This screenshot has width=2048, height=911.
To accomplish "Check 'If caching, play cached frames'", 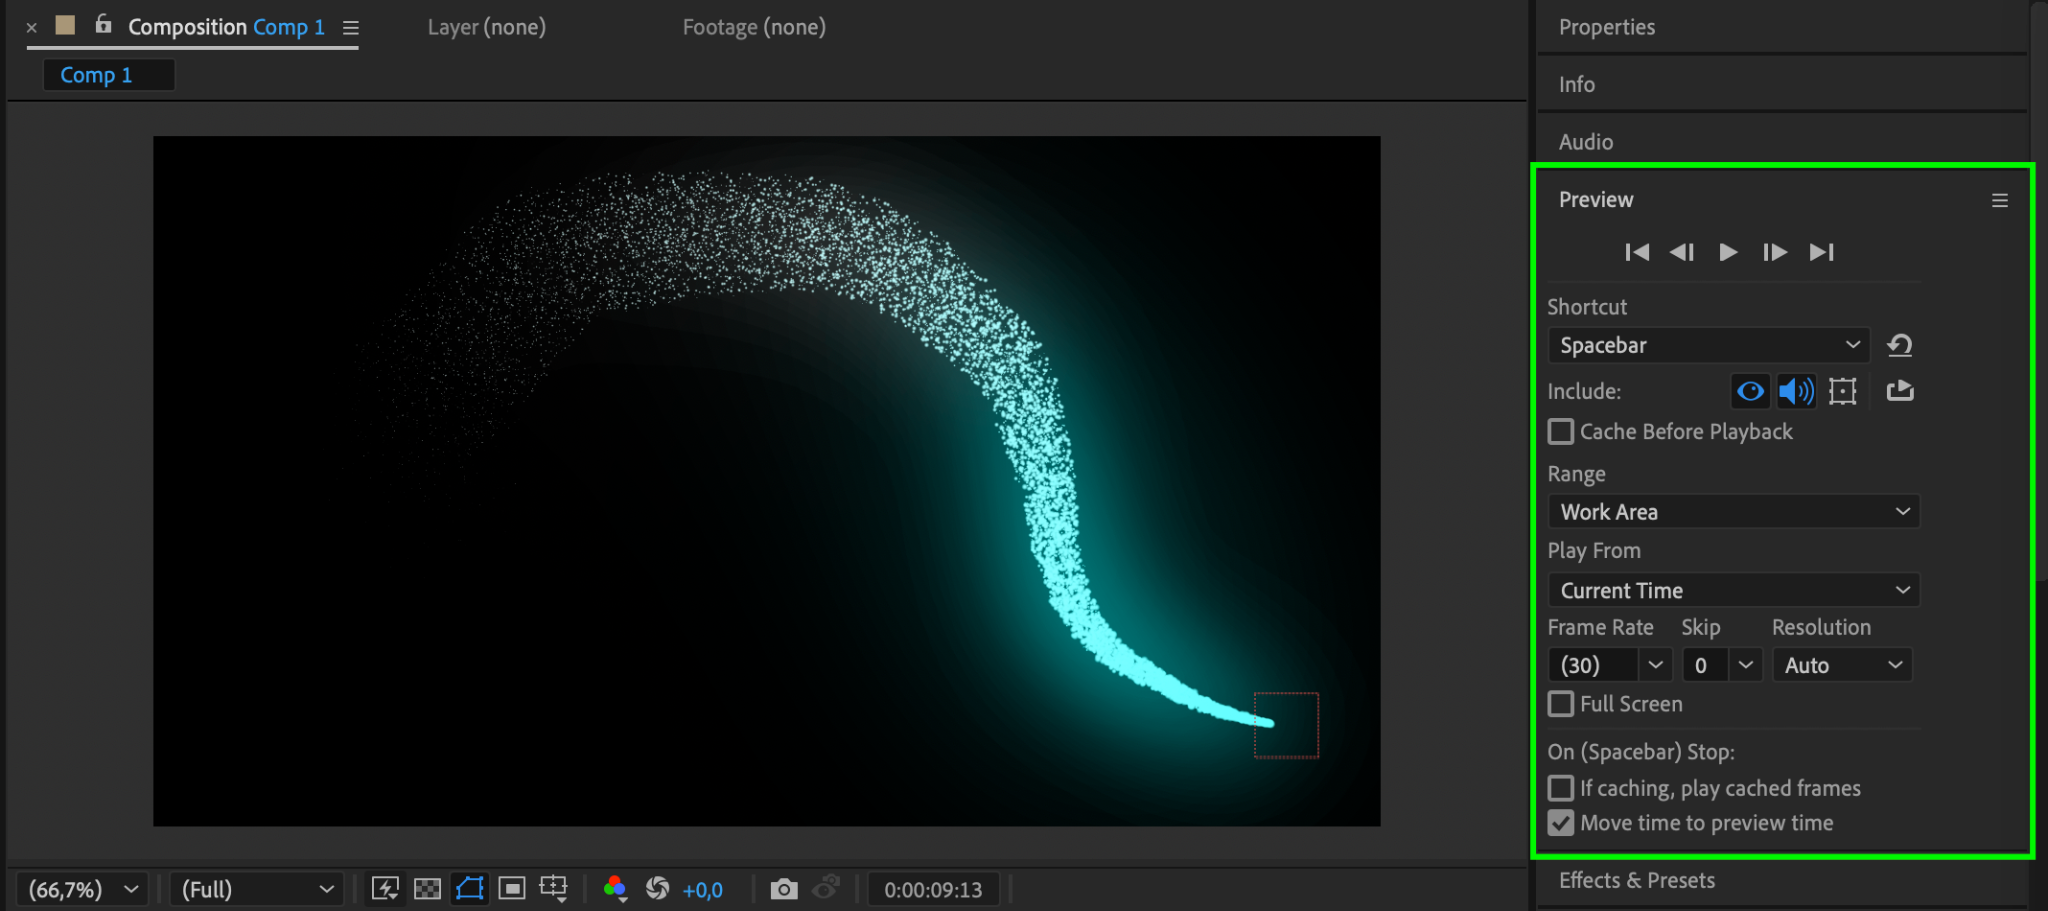I will [x=1561, y=788].
